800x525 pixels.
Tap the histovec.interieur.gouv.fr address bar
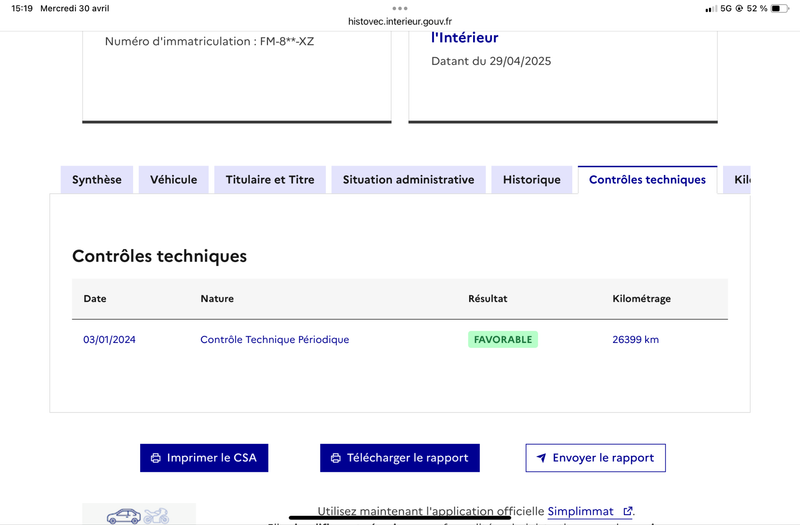click(400, 21)
